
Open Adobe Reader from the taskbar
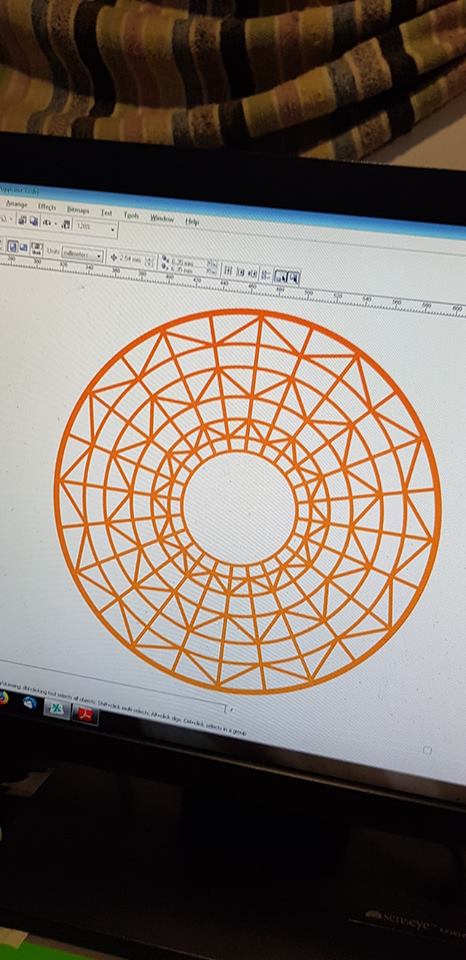click(85, 714)
